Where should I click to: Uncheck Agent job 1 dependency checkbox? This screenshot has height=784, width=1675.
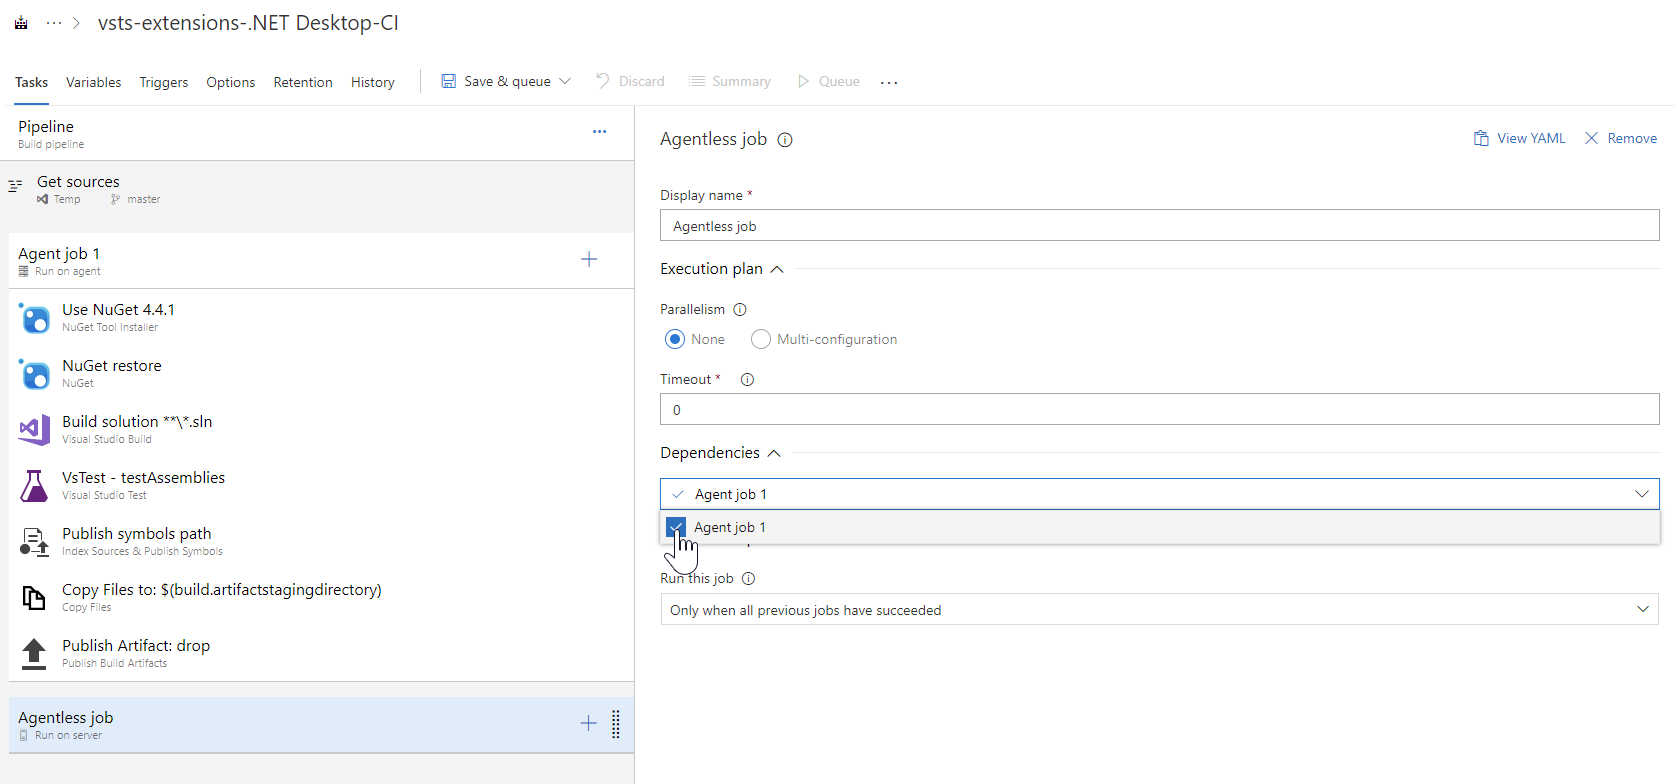click(676, 527)
